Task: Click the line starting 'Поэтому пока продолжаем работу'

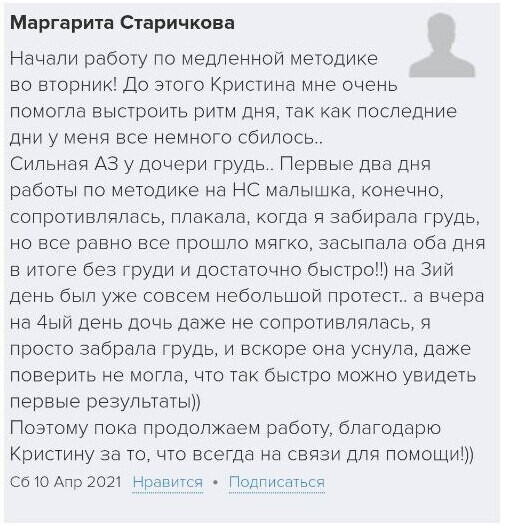Action: [x=225, y=429]
